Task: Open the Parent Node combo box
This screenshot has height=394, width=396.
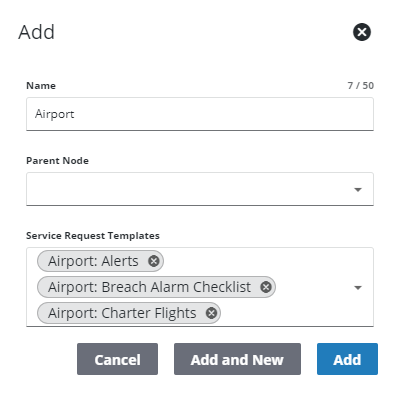Action: 200,189
